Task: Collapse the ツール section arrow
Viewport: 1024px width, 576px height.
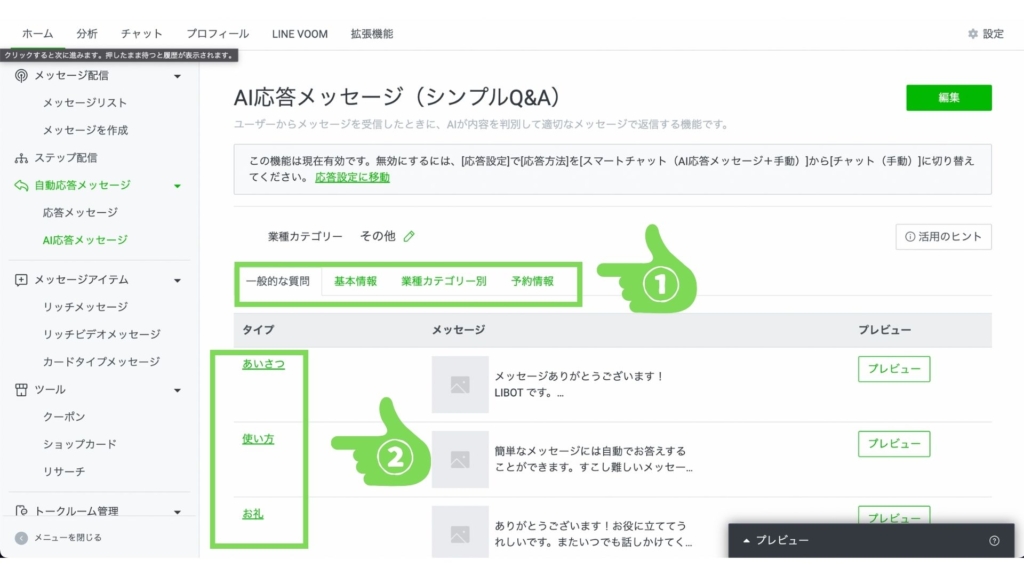Action: [x=177, y=390]
